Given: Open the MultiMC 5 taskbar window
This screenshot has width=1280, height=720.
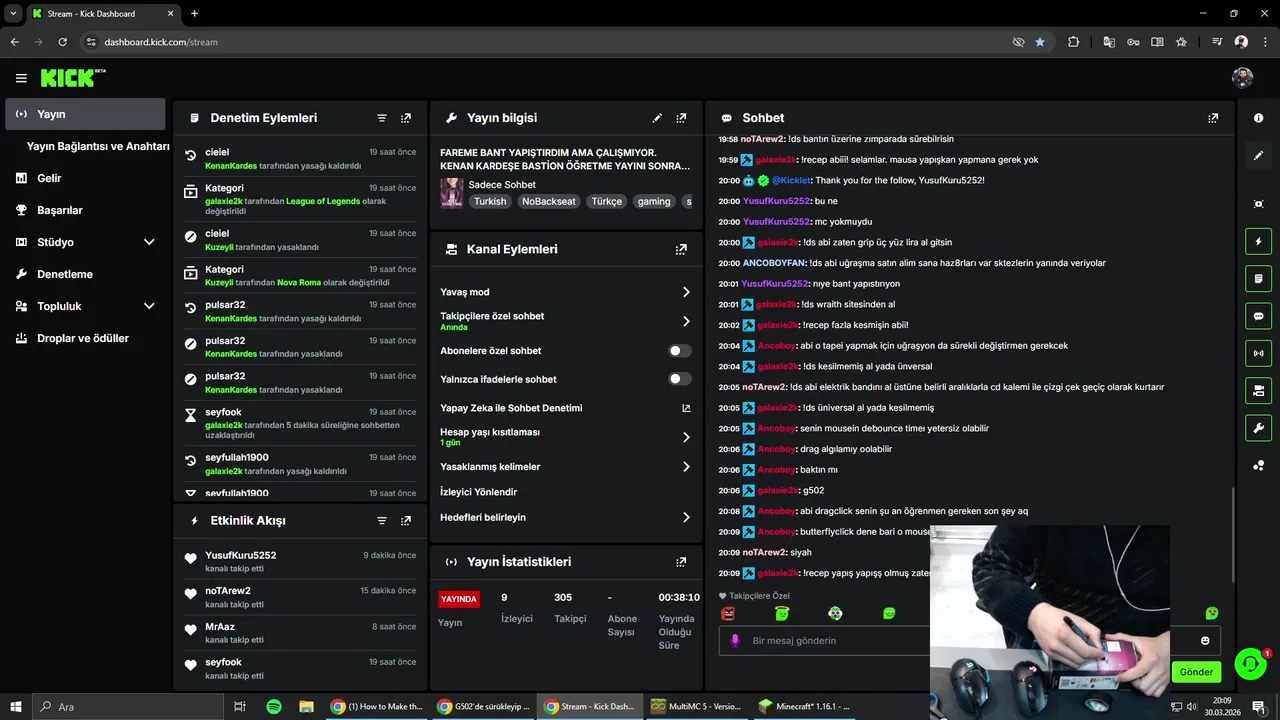Looking at the screenshot, I should (697, 706).
